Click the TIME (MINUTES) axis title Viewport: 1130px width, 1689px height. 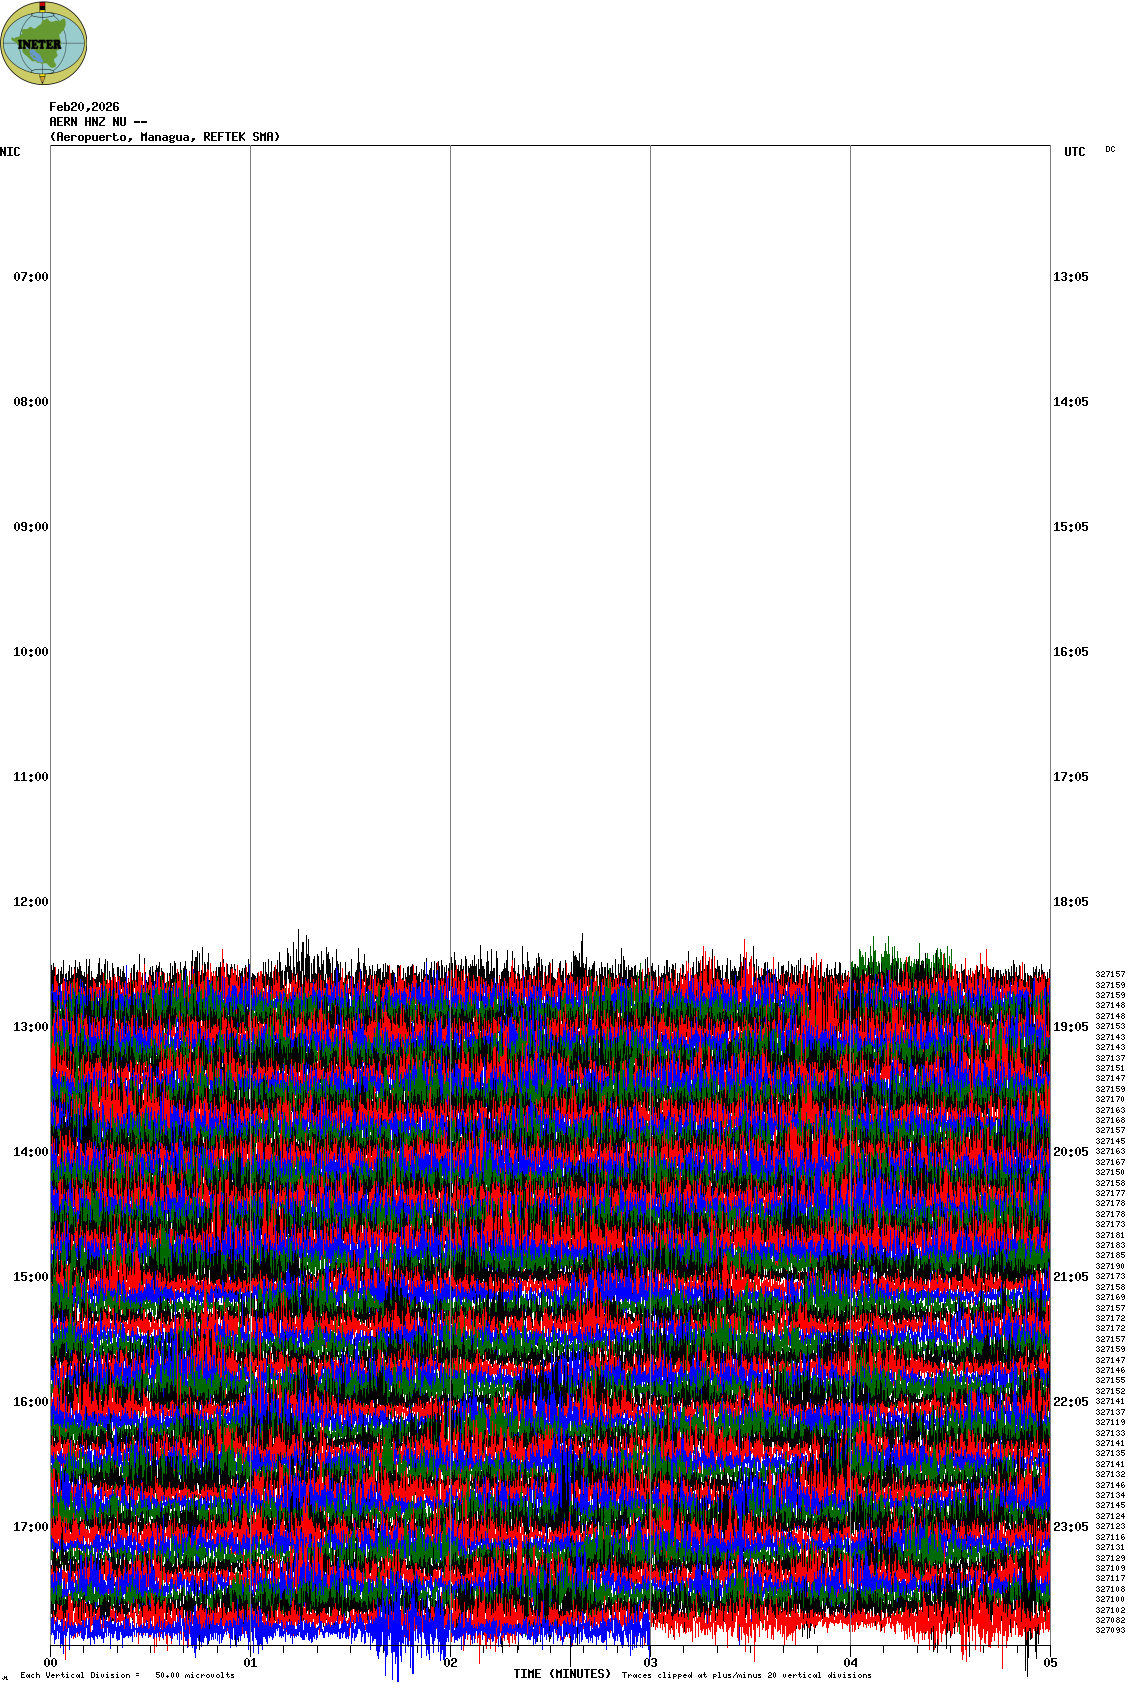pos(562,1674)
